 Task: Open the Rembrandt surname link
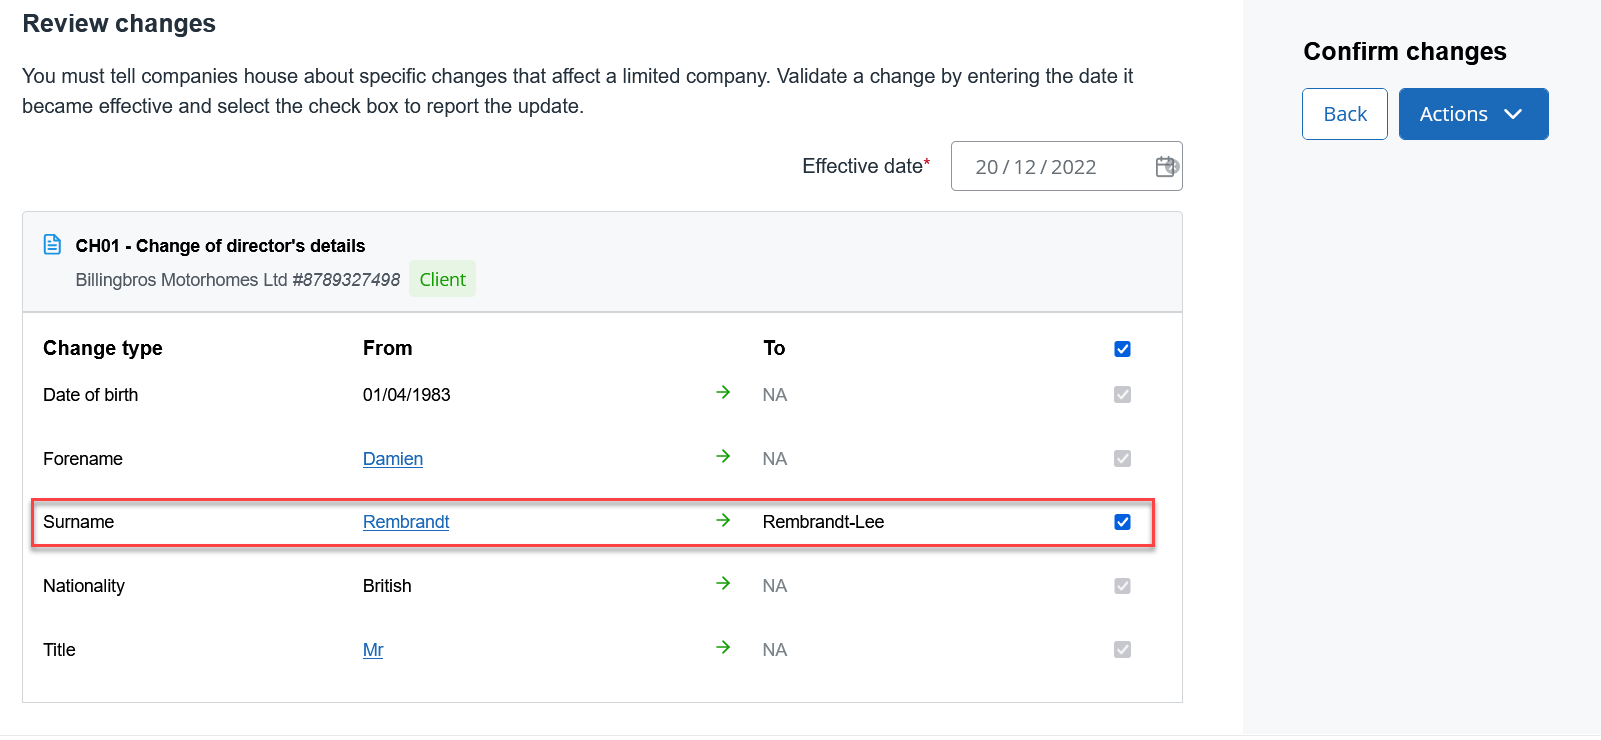(405, 522)
